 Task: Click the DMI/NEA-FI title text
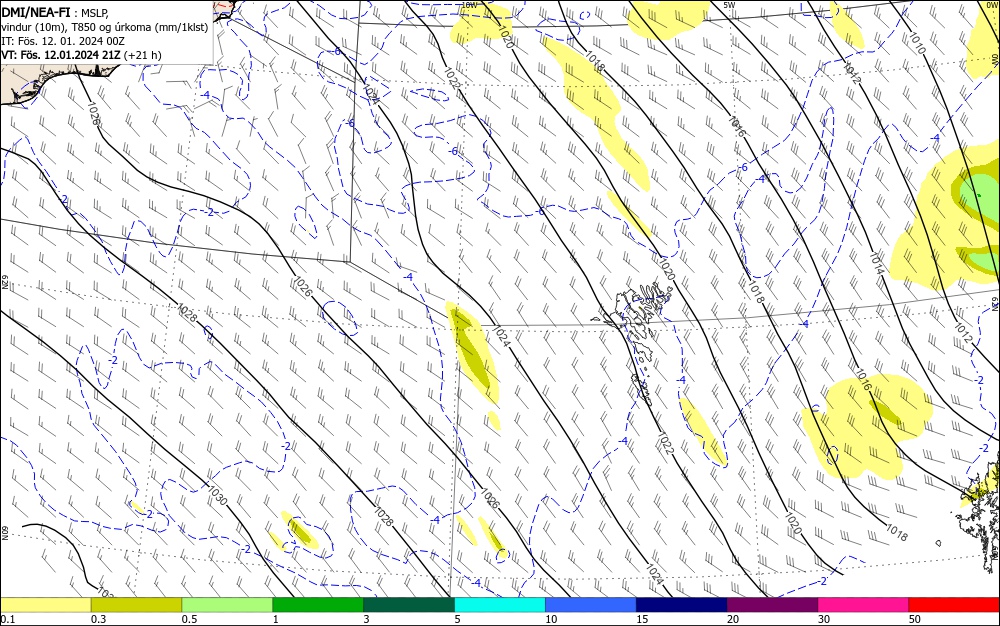click(36, 11)
